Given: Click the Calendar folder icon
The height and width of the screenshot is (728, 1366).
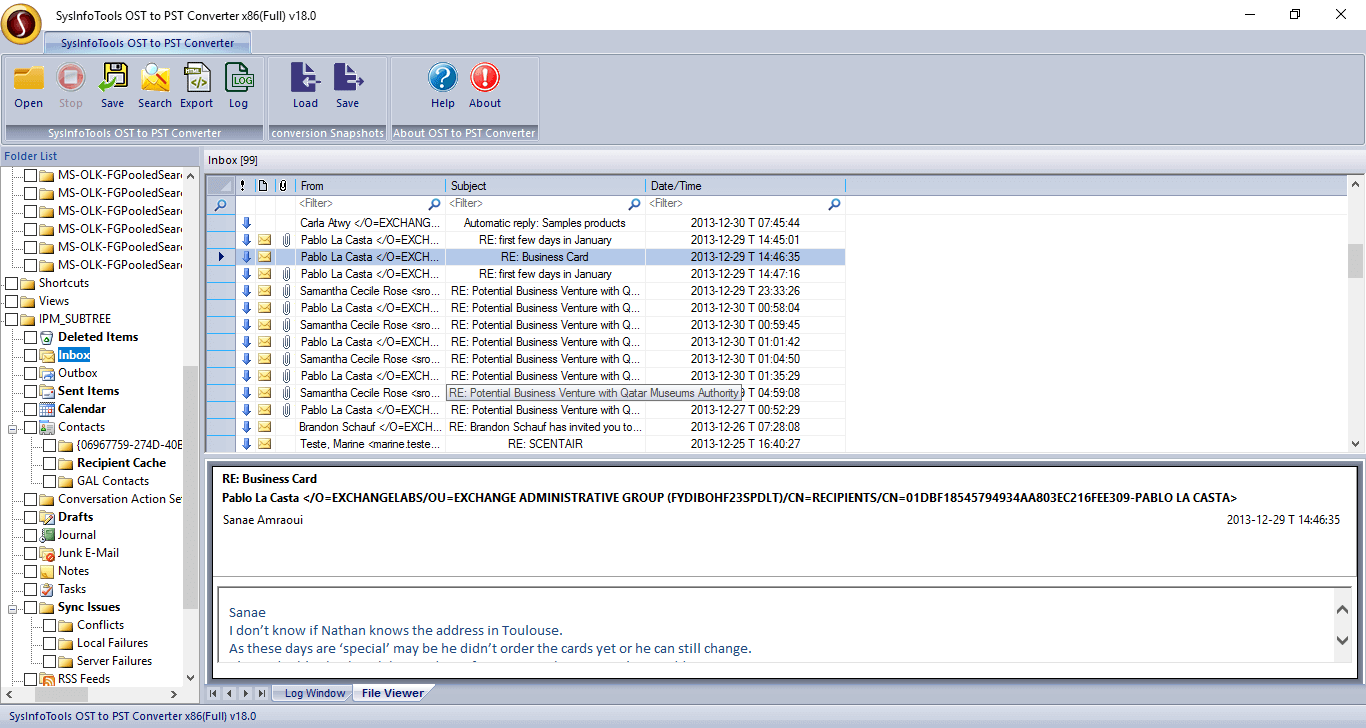Looking at the screenshot, I should click(x=47, y=409).
